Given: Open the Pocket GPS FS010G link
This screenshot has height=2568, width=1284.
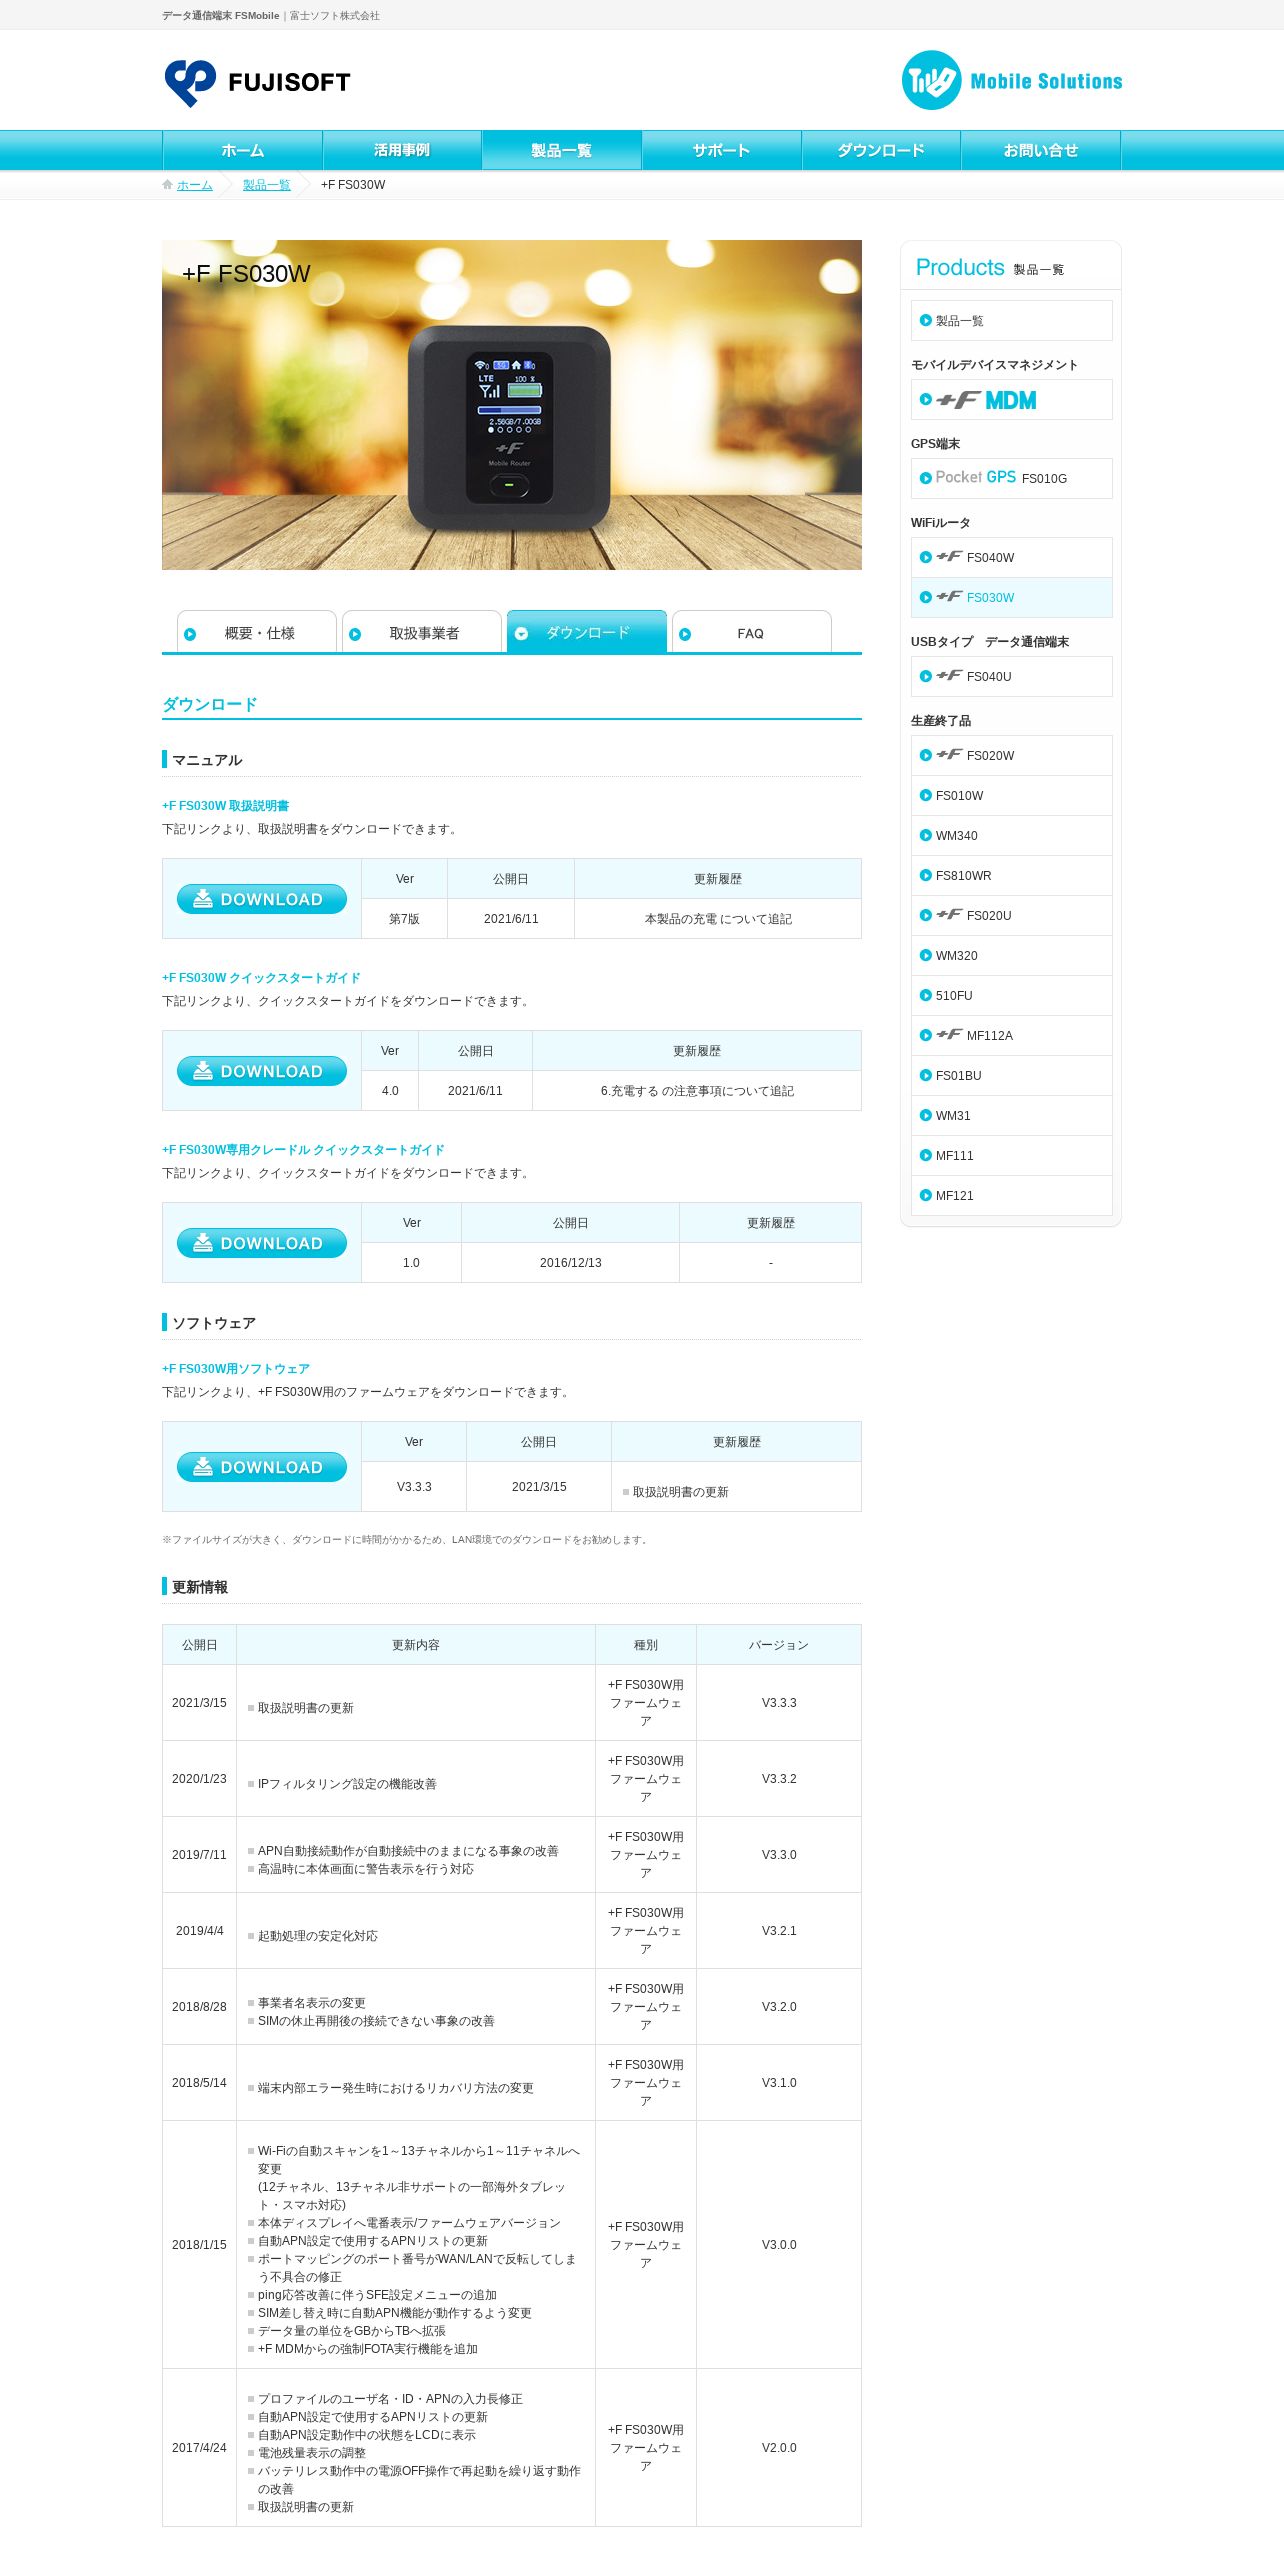Looking at the screenshot, I should pyautogui.click(x=1012, y=478).
